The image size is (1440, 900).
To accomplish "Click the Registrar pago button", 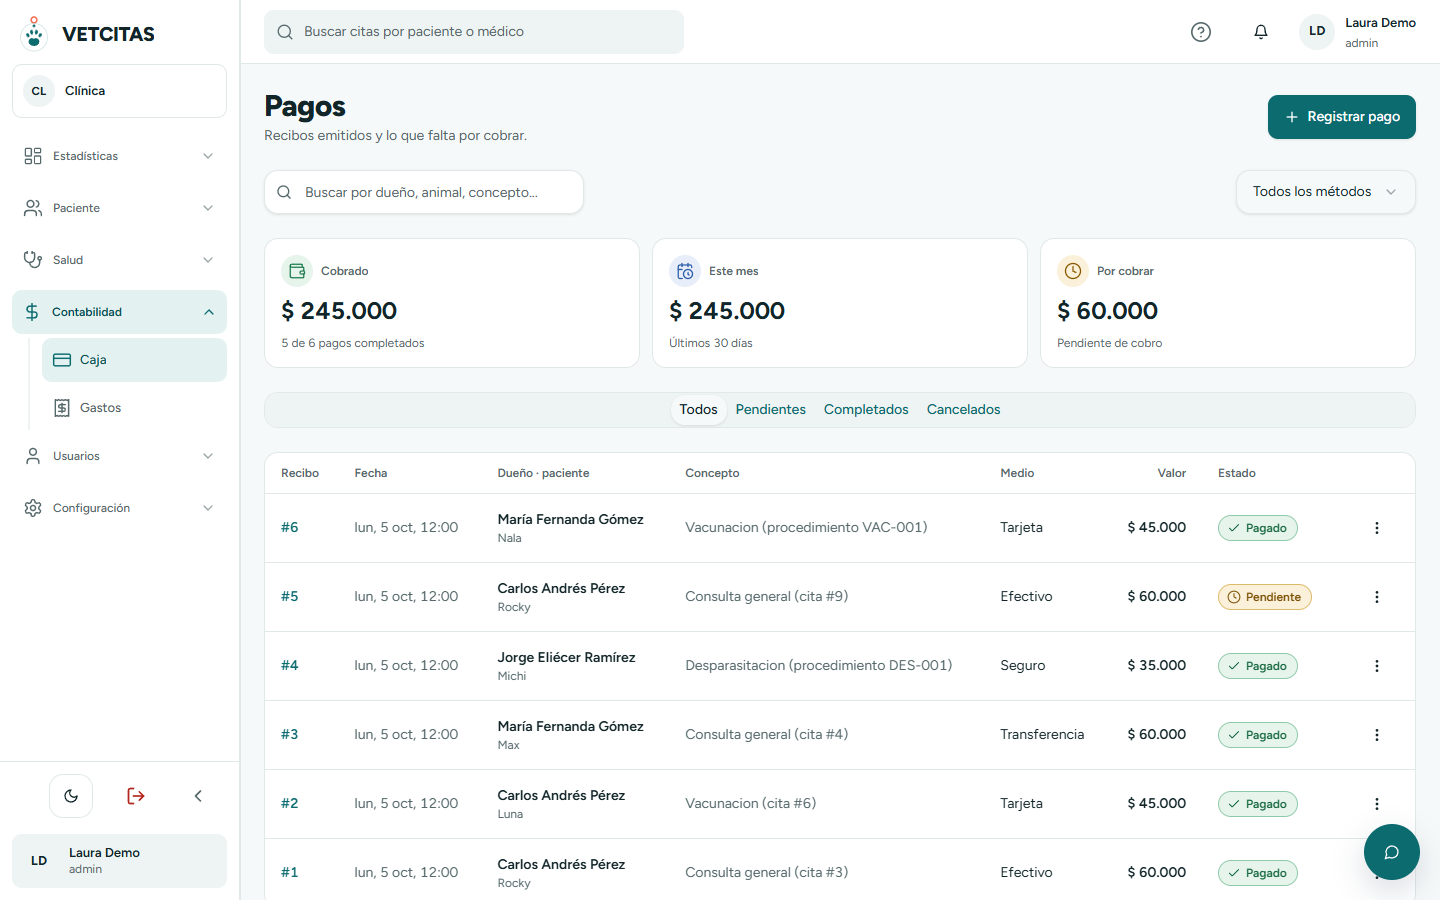I will 1341,117.
